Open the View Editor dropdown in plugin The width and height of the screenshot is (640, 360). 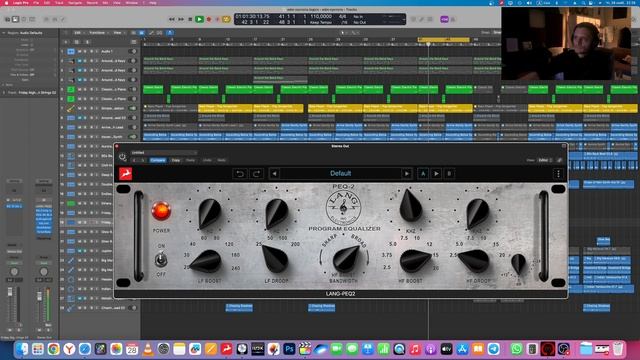coord(545,160)
